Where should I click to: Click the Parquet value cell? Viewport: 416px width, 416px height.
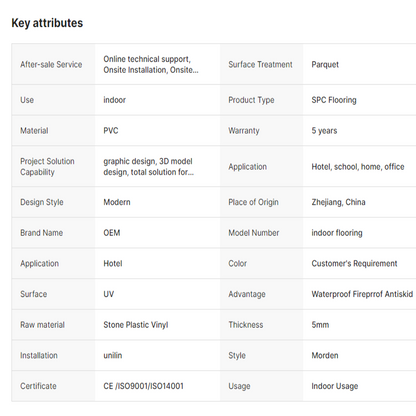pyautogui.click(x=359, y=64)
